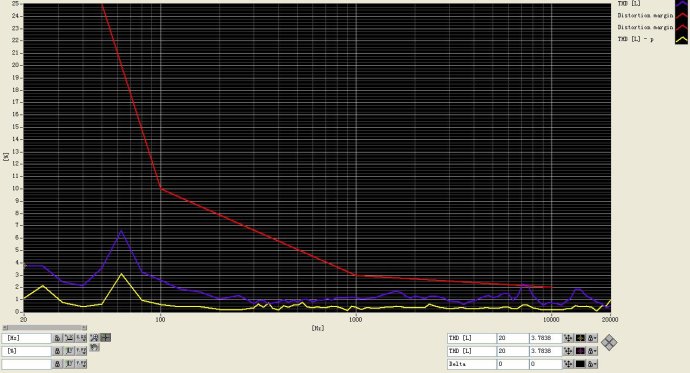Click the Y-axis autoscale button in the % row

(x=69, y=351)
